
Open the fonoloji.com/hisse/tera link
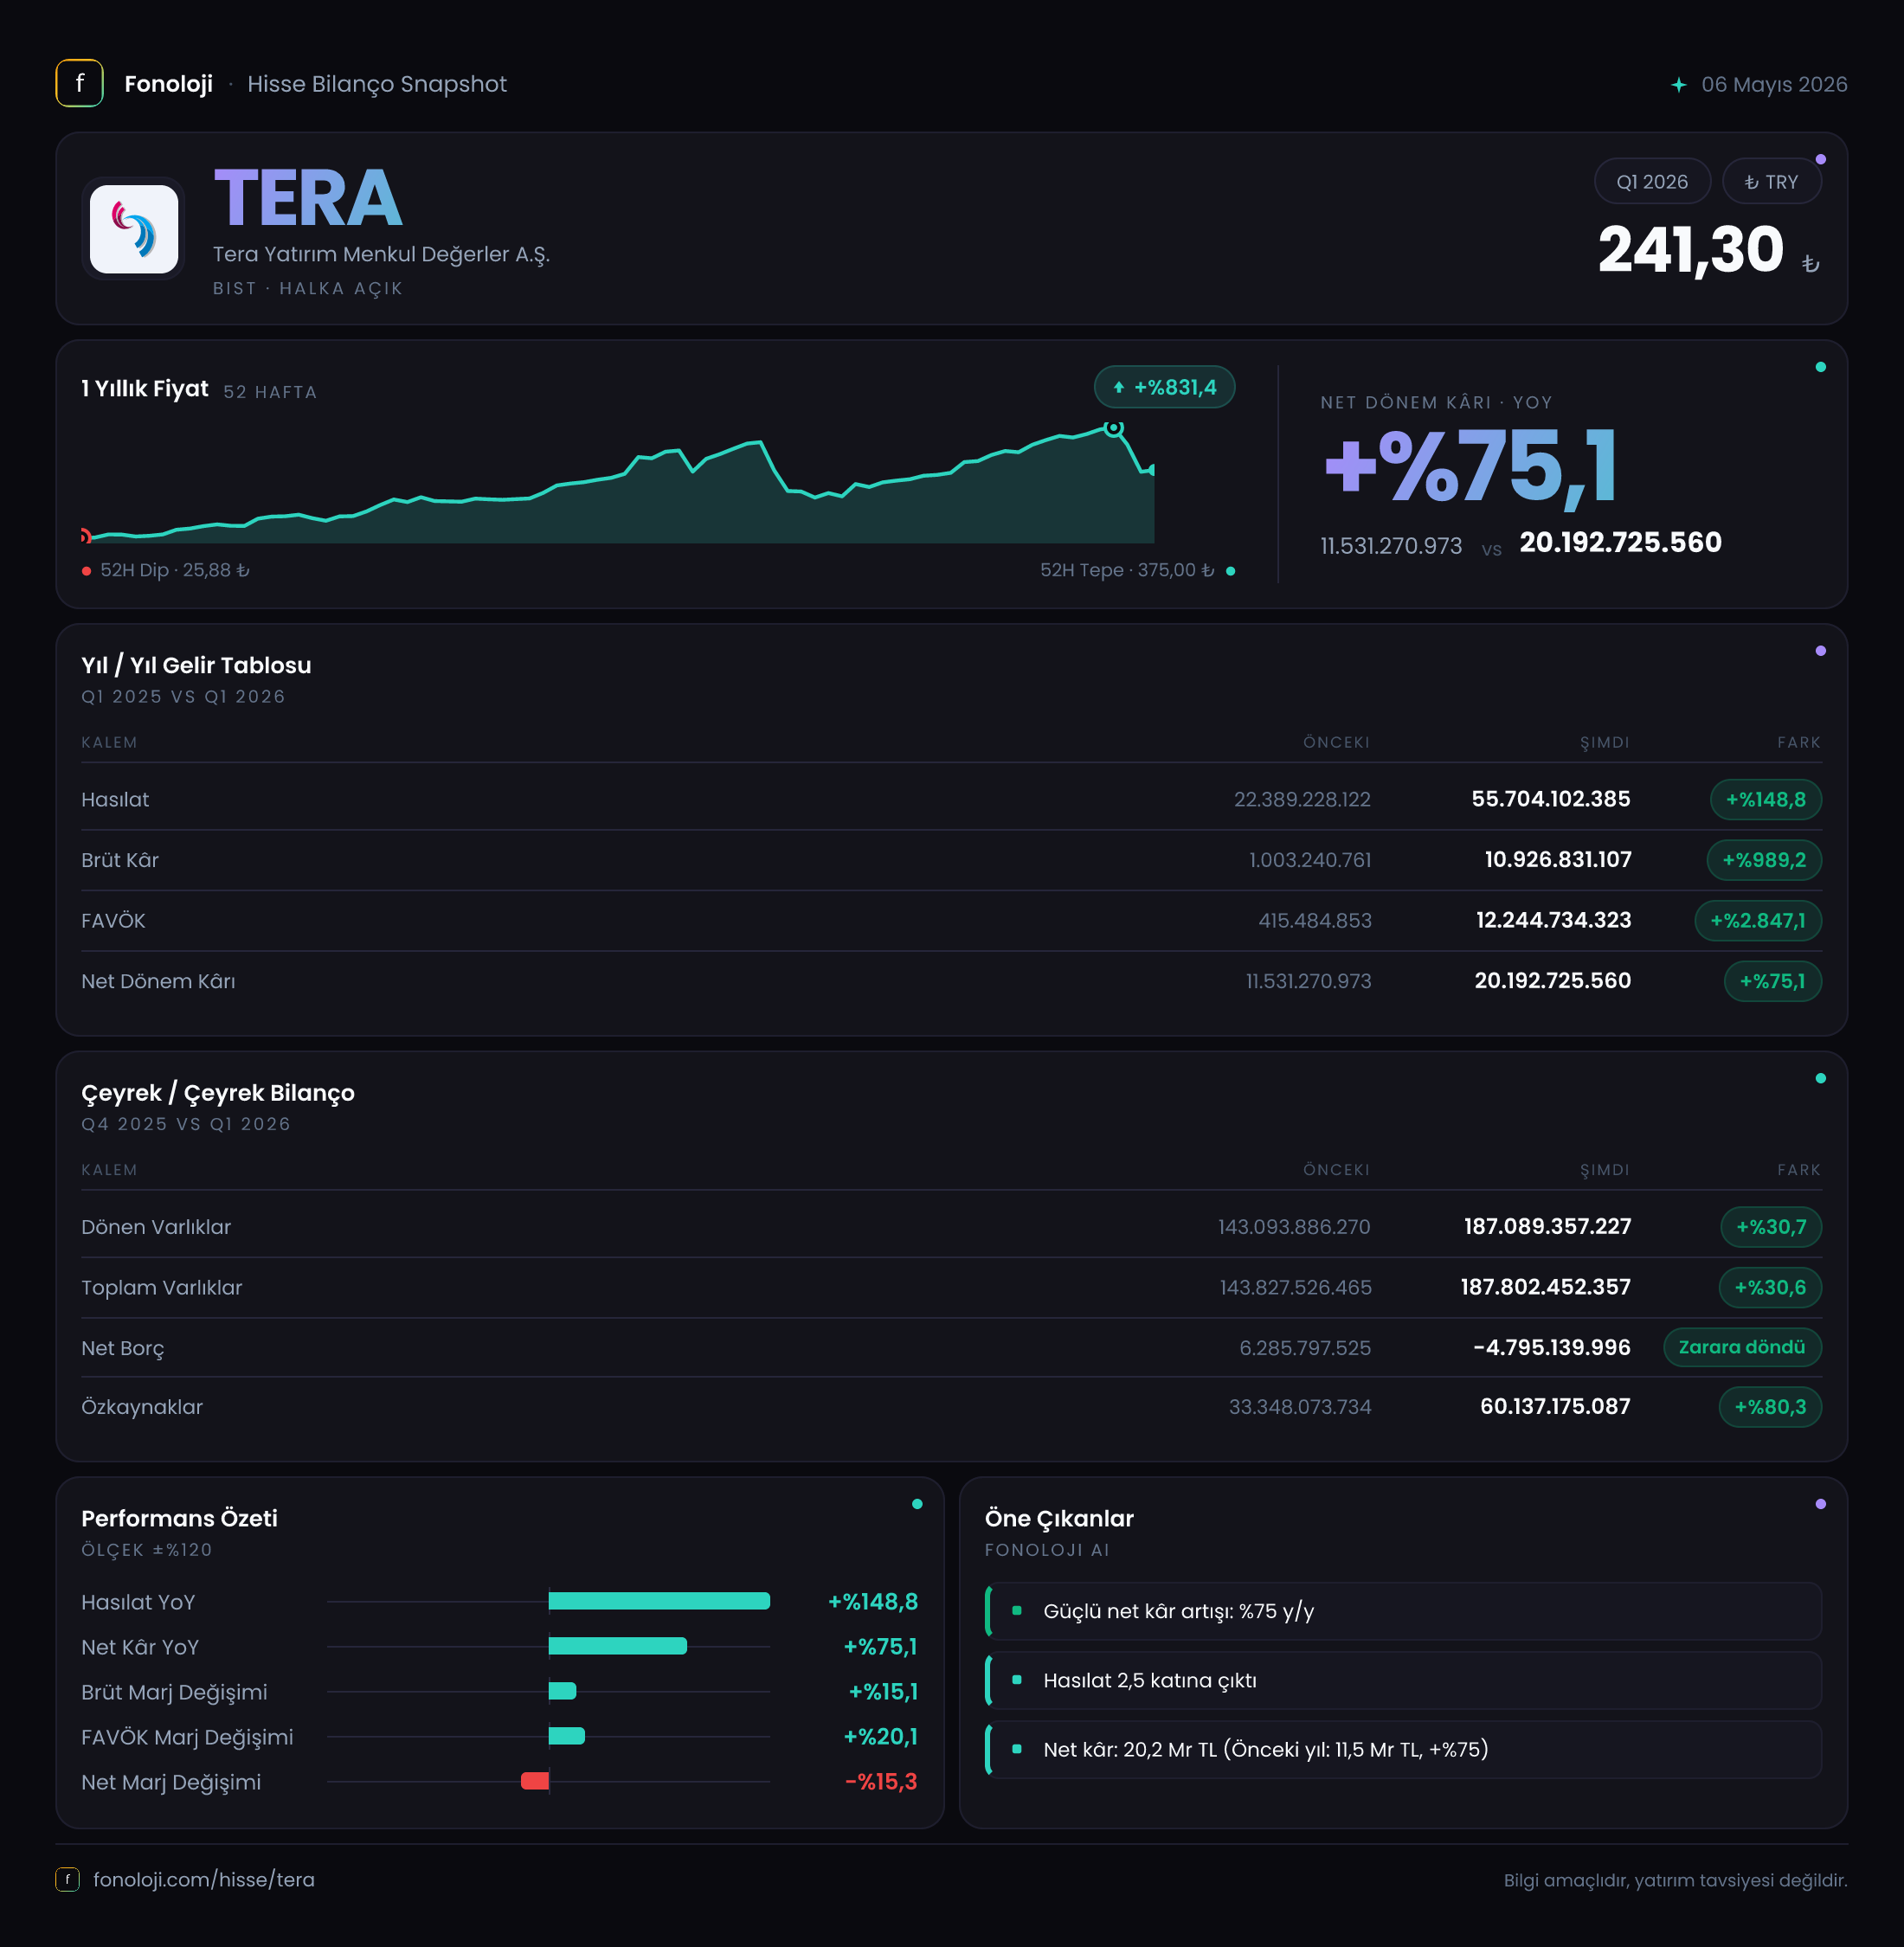click(x=204, y=1879)
